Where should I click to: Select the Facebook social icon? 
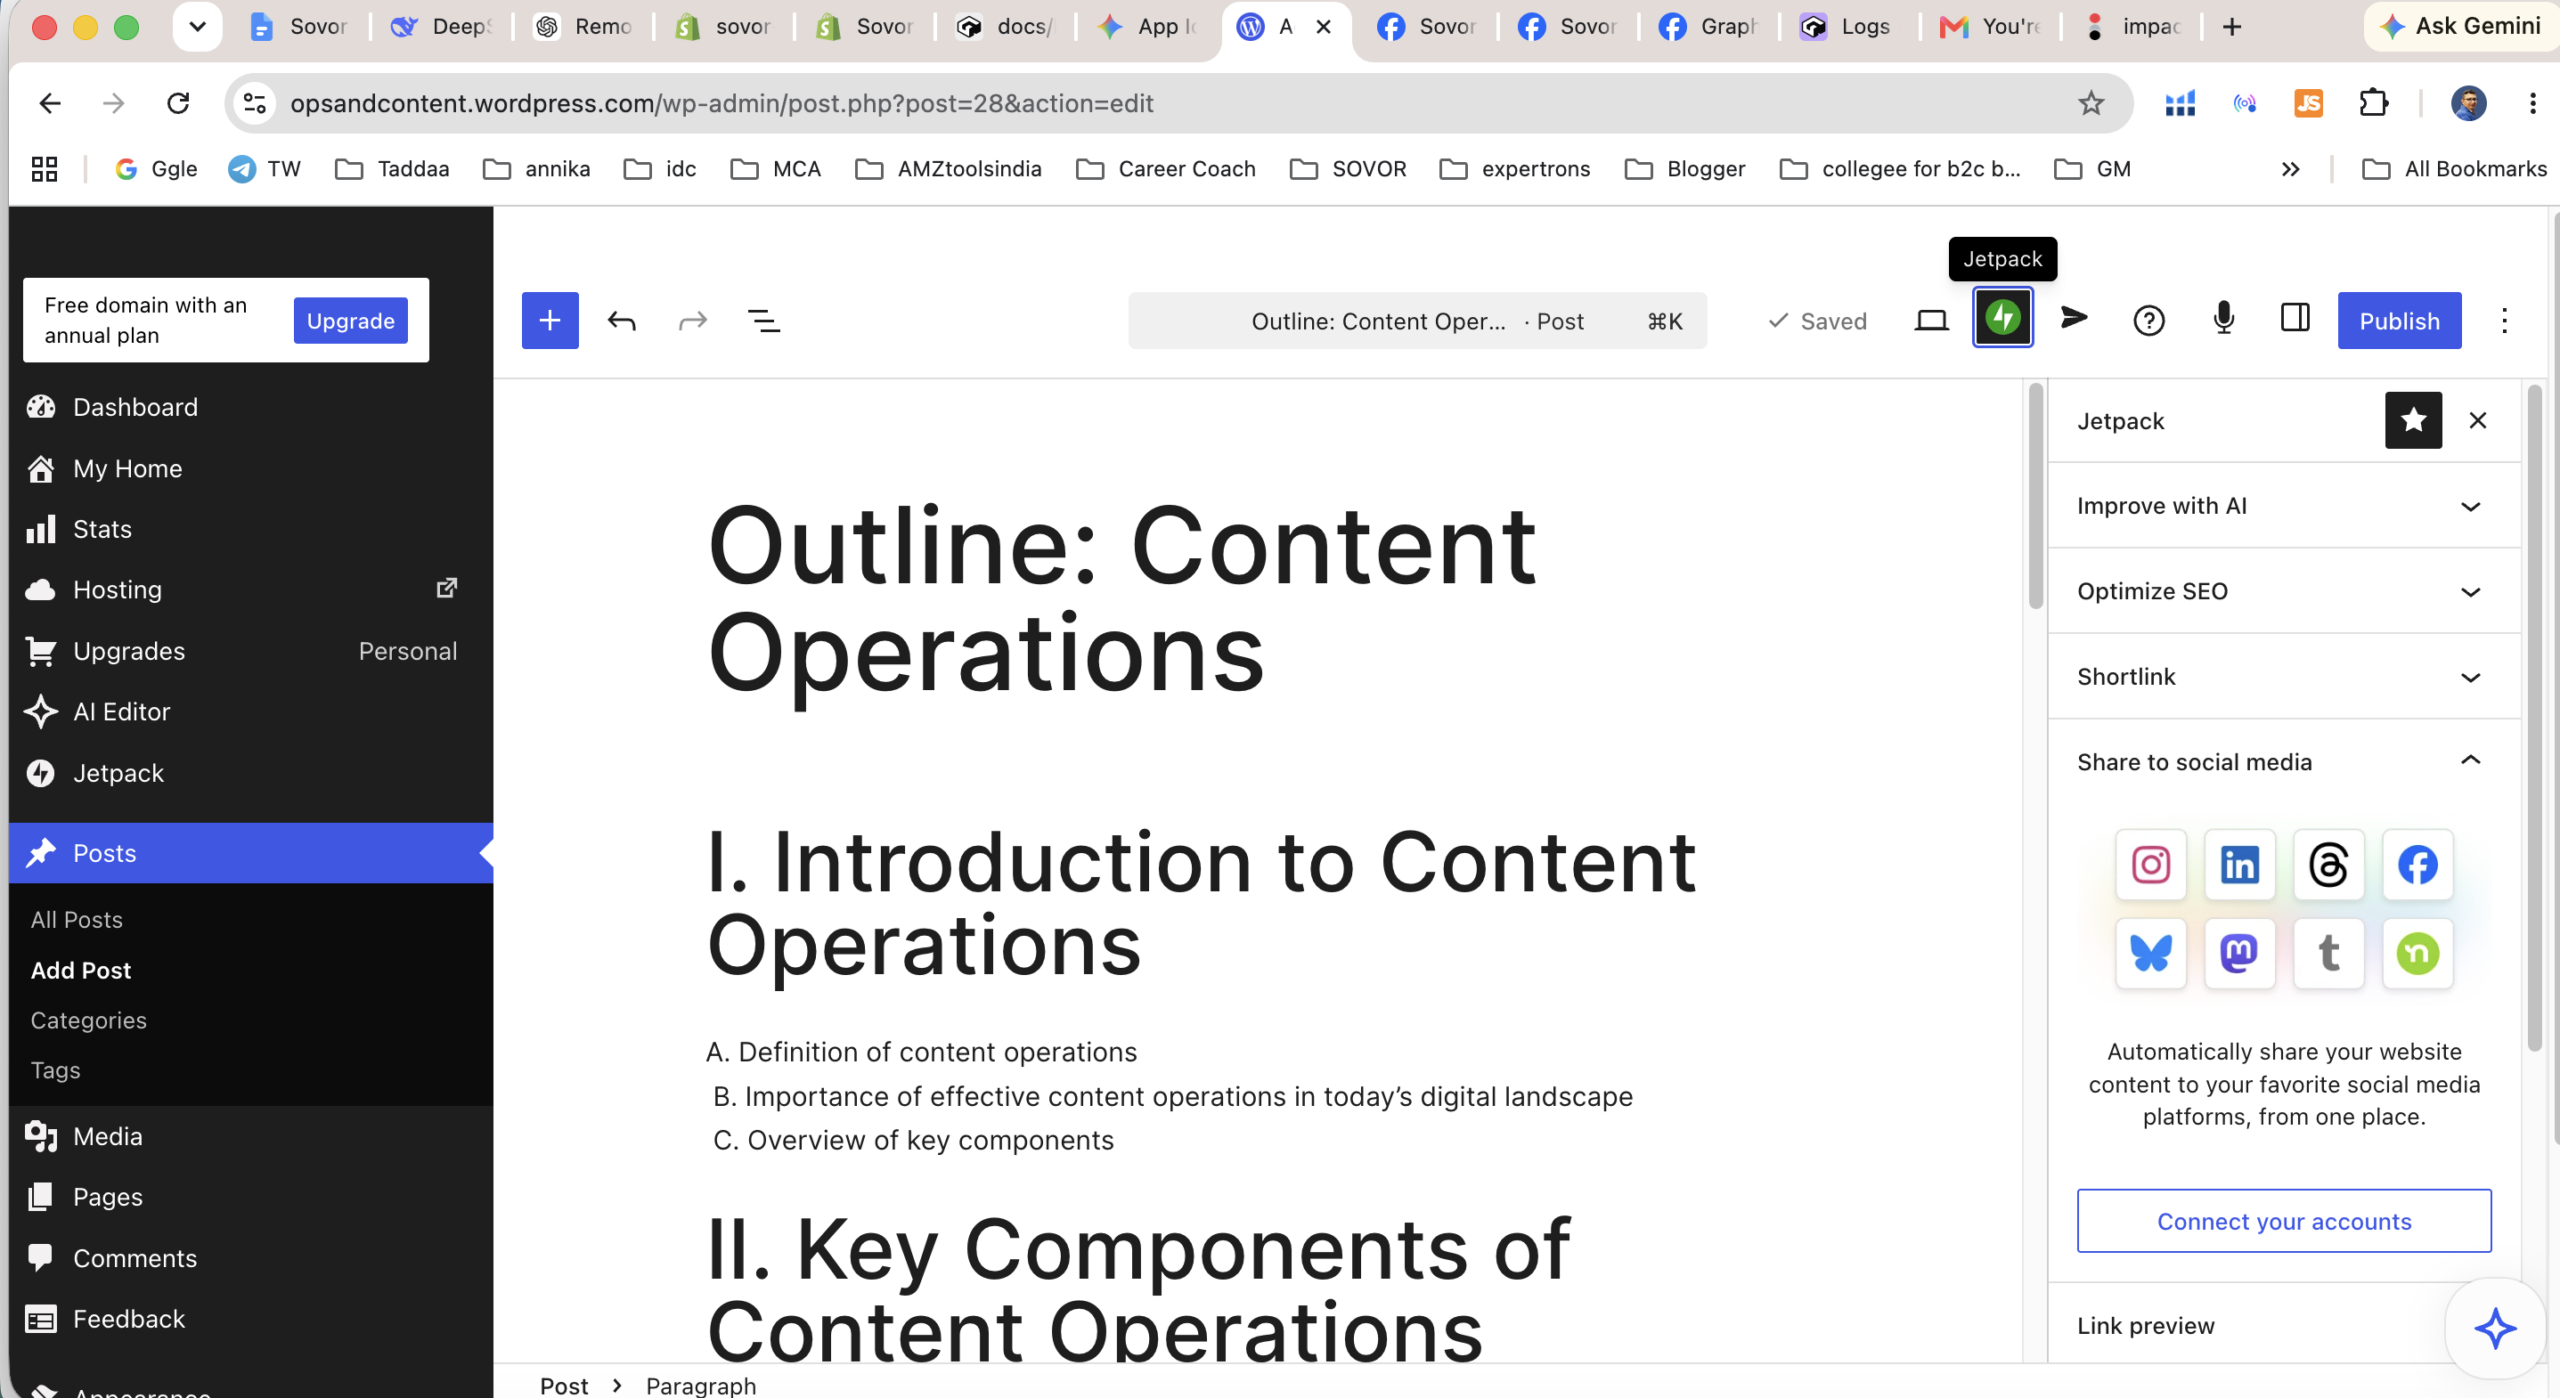click(2418, 864)
